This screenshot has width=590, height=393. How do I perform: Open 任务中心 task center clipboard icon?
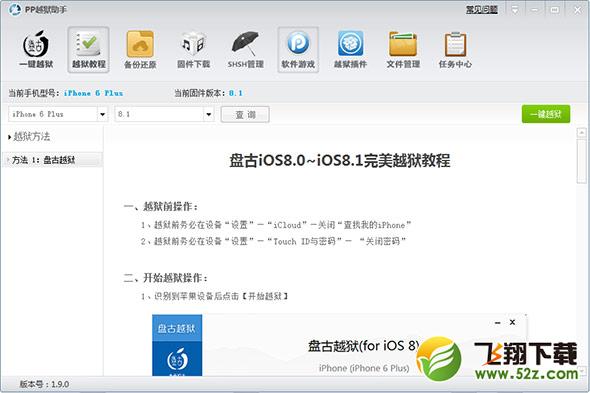(x=455, y=49)
